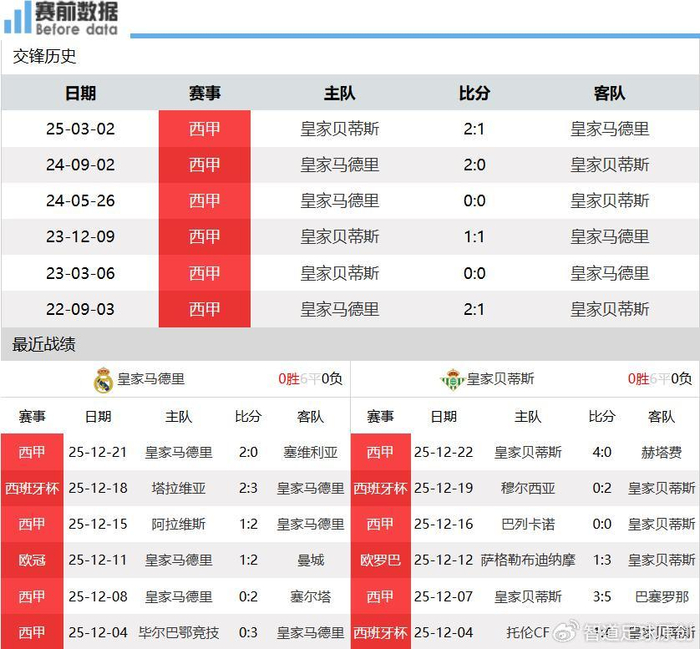Click the Real Betis crest icon
Image resolution: width=700 pixels, height=649 pixels.
[452, 380]
